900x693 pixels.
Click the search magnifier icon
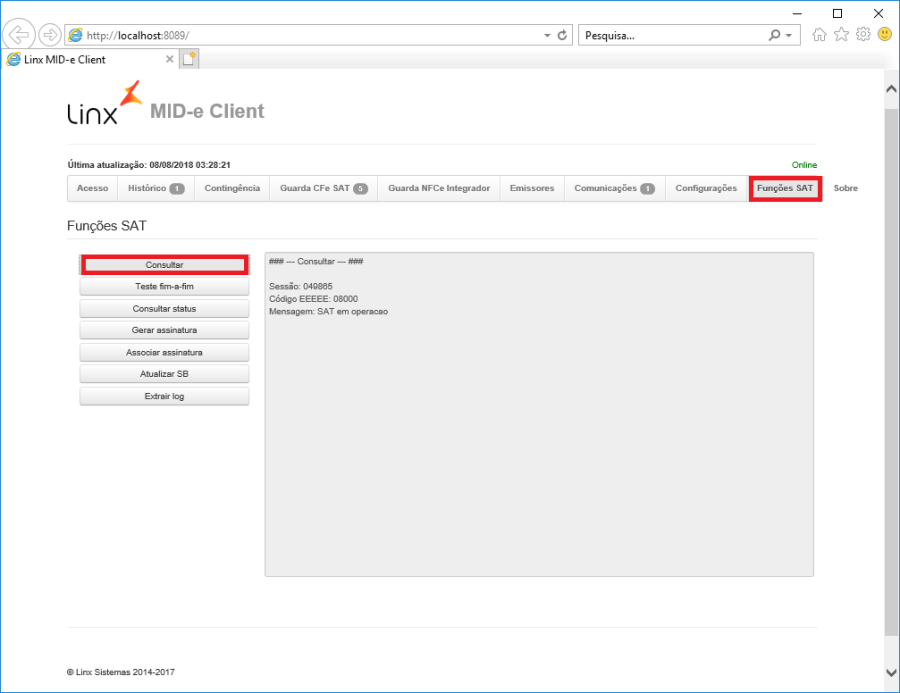pos(775,35)
